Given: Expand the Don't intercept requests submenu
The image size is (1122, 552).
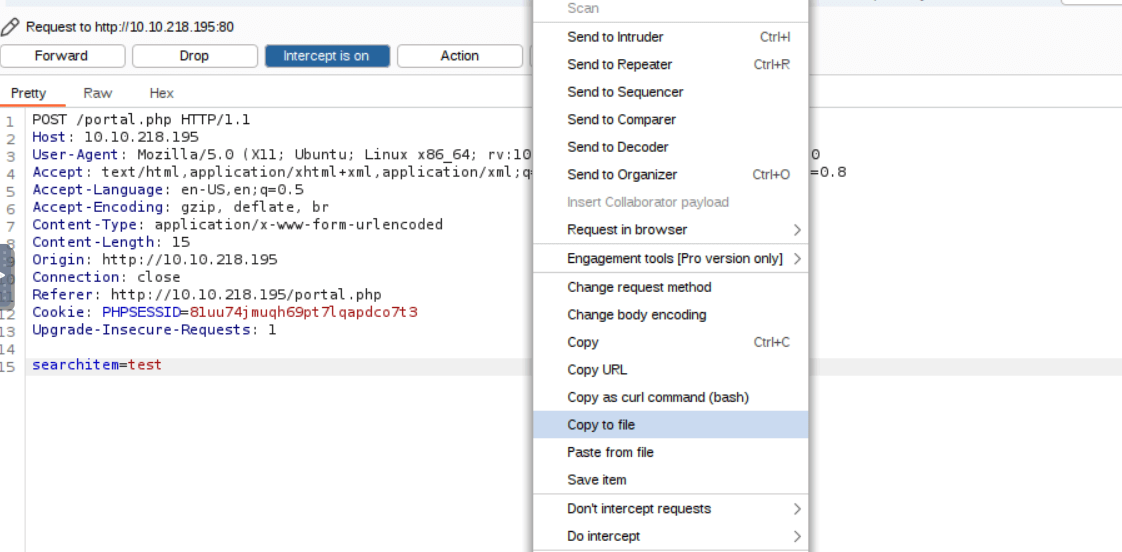Looking at the screenshot, I should pos(796,509).
